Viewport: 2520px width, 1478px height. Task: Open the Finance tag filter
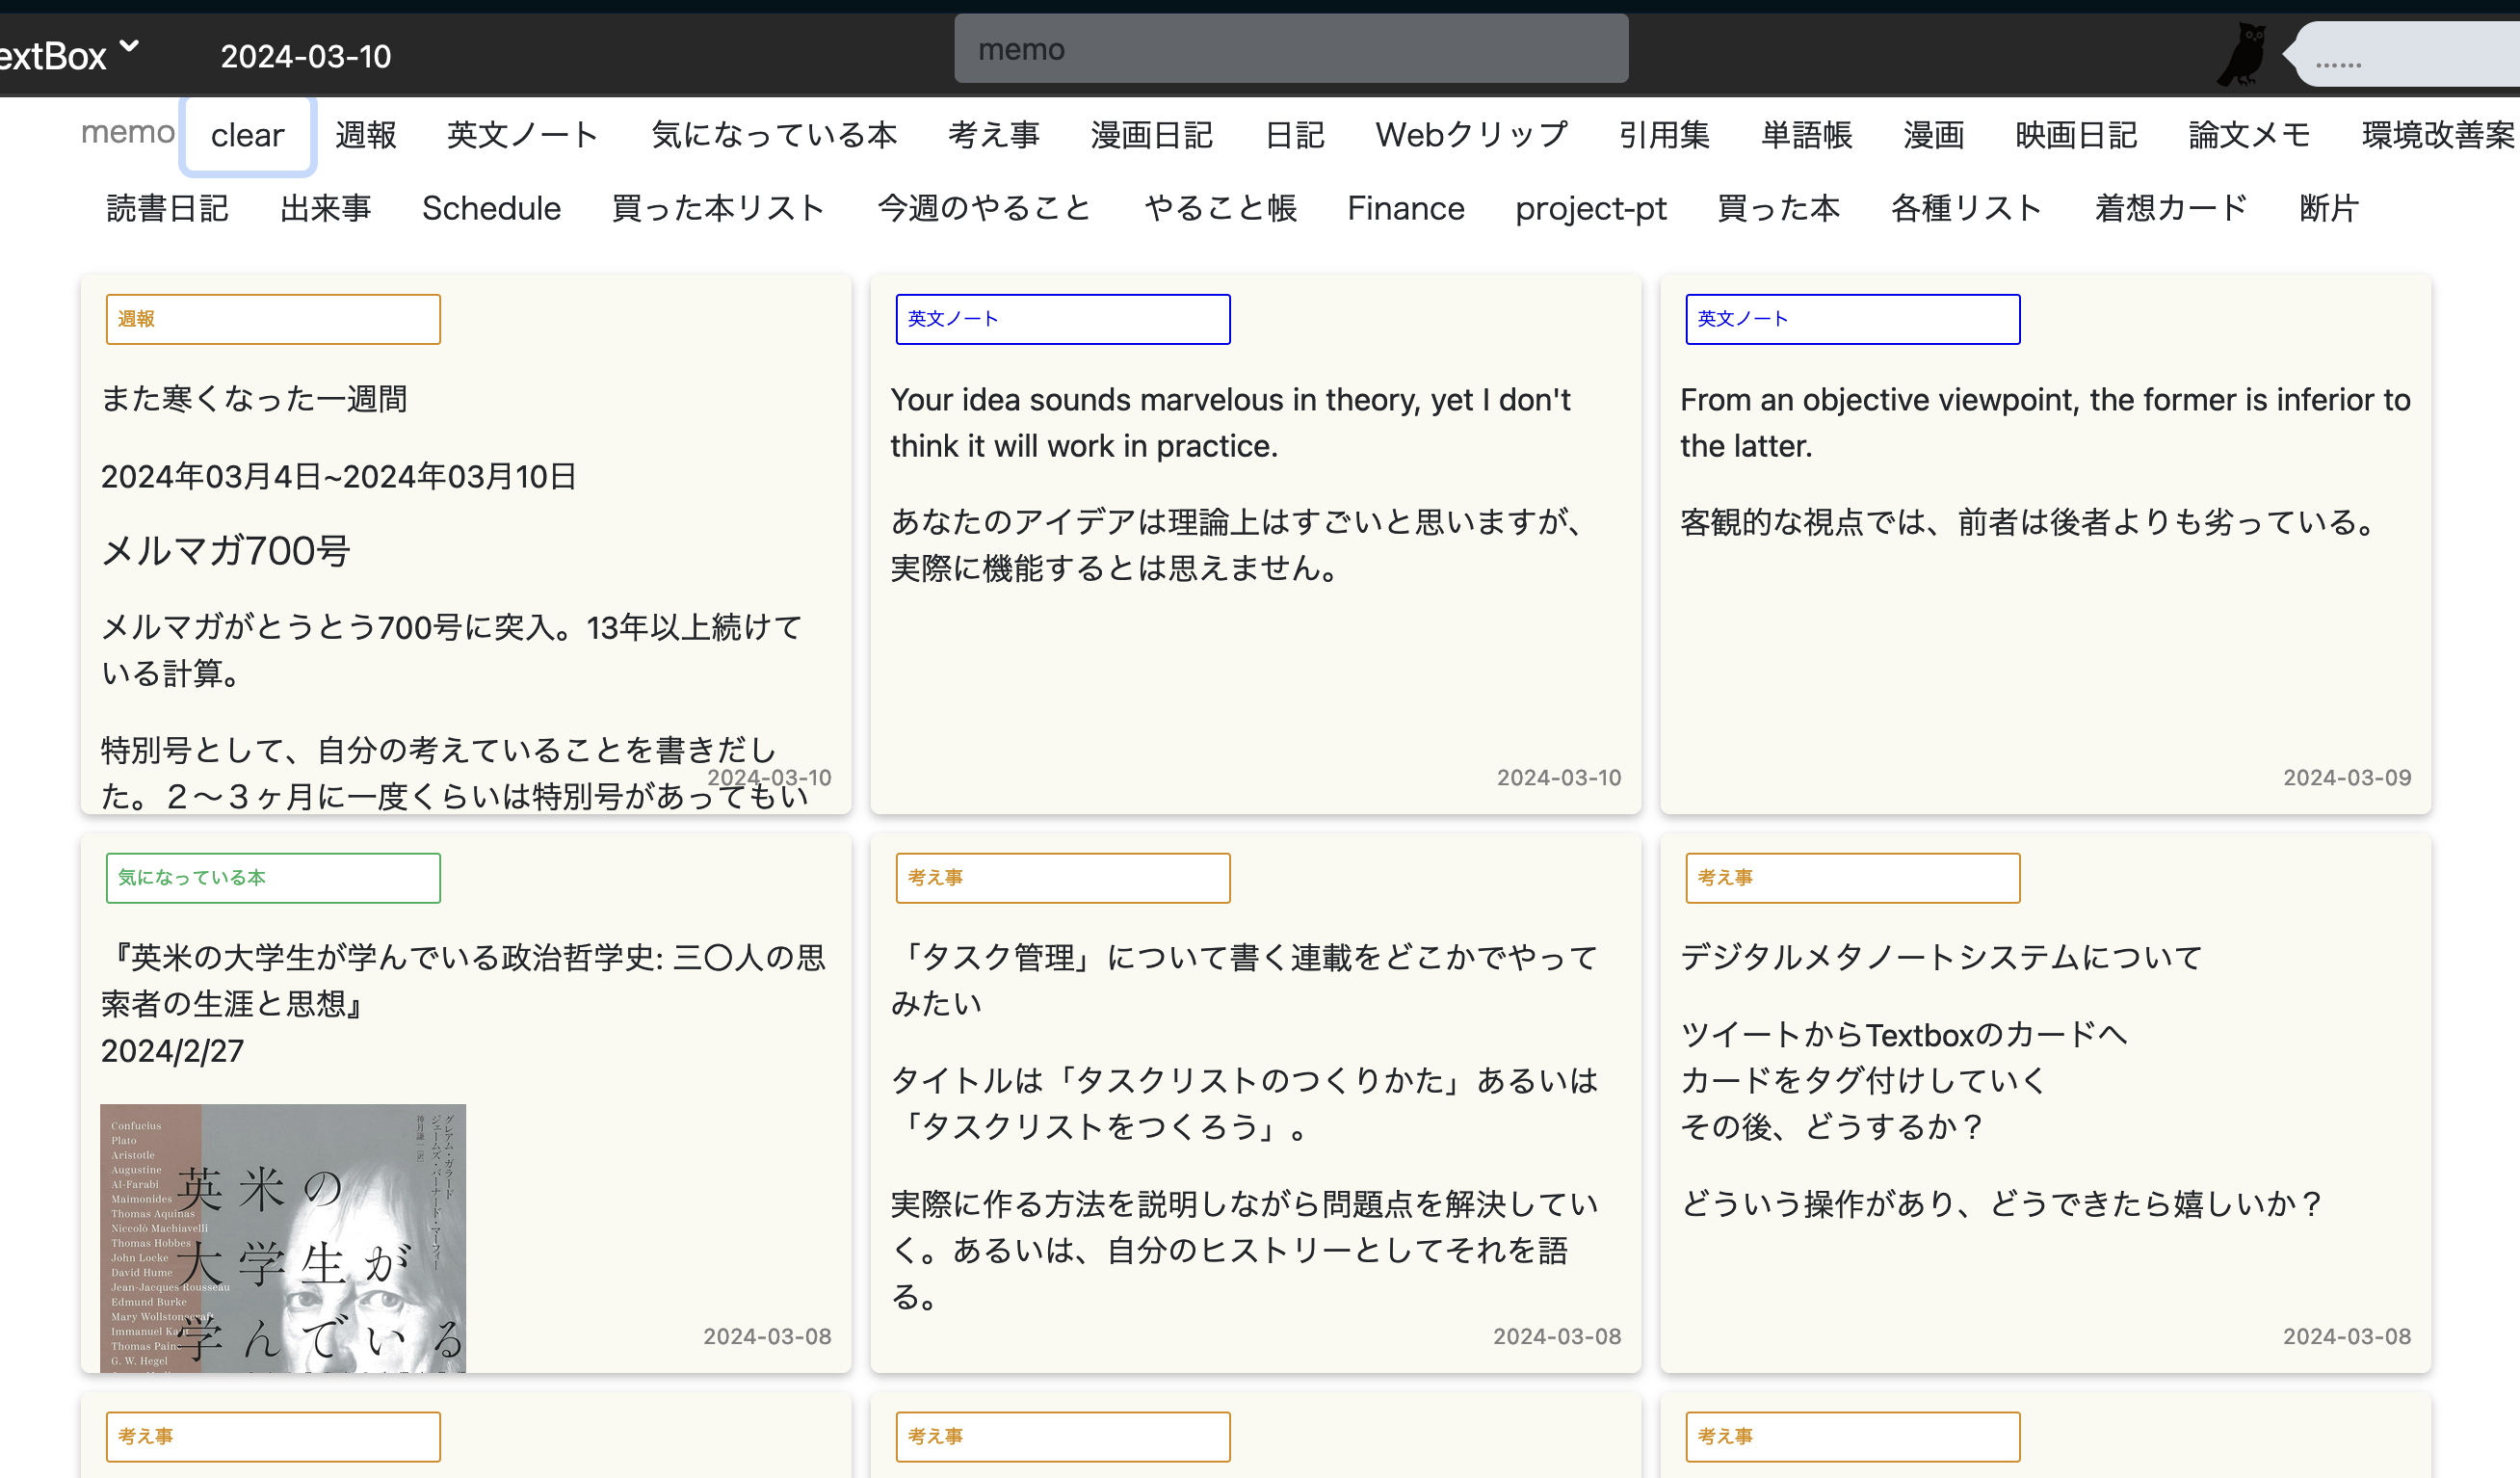tap(1405, 208)
